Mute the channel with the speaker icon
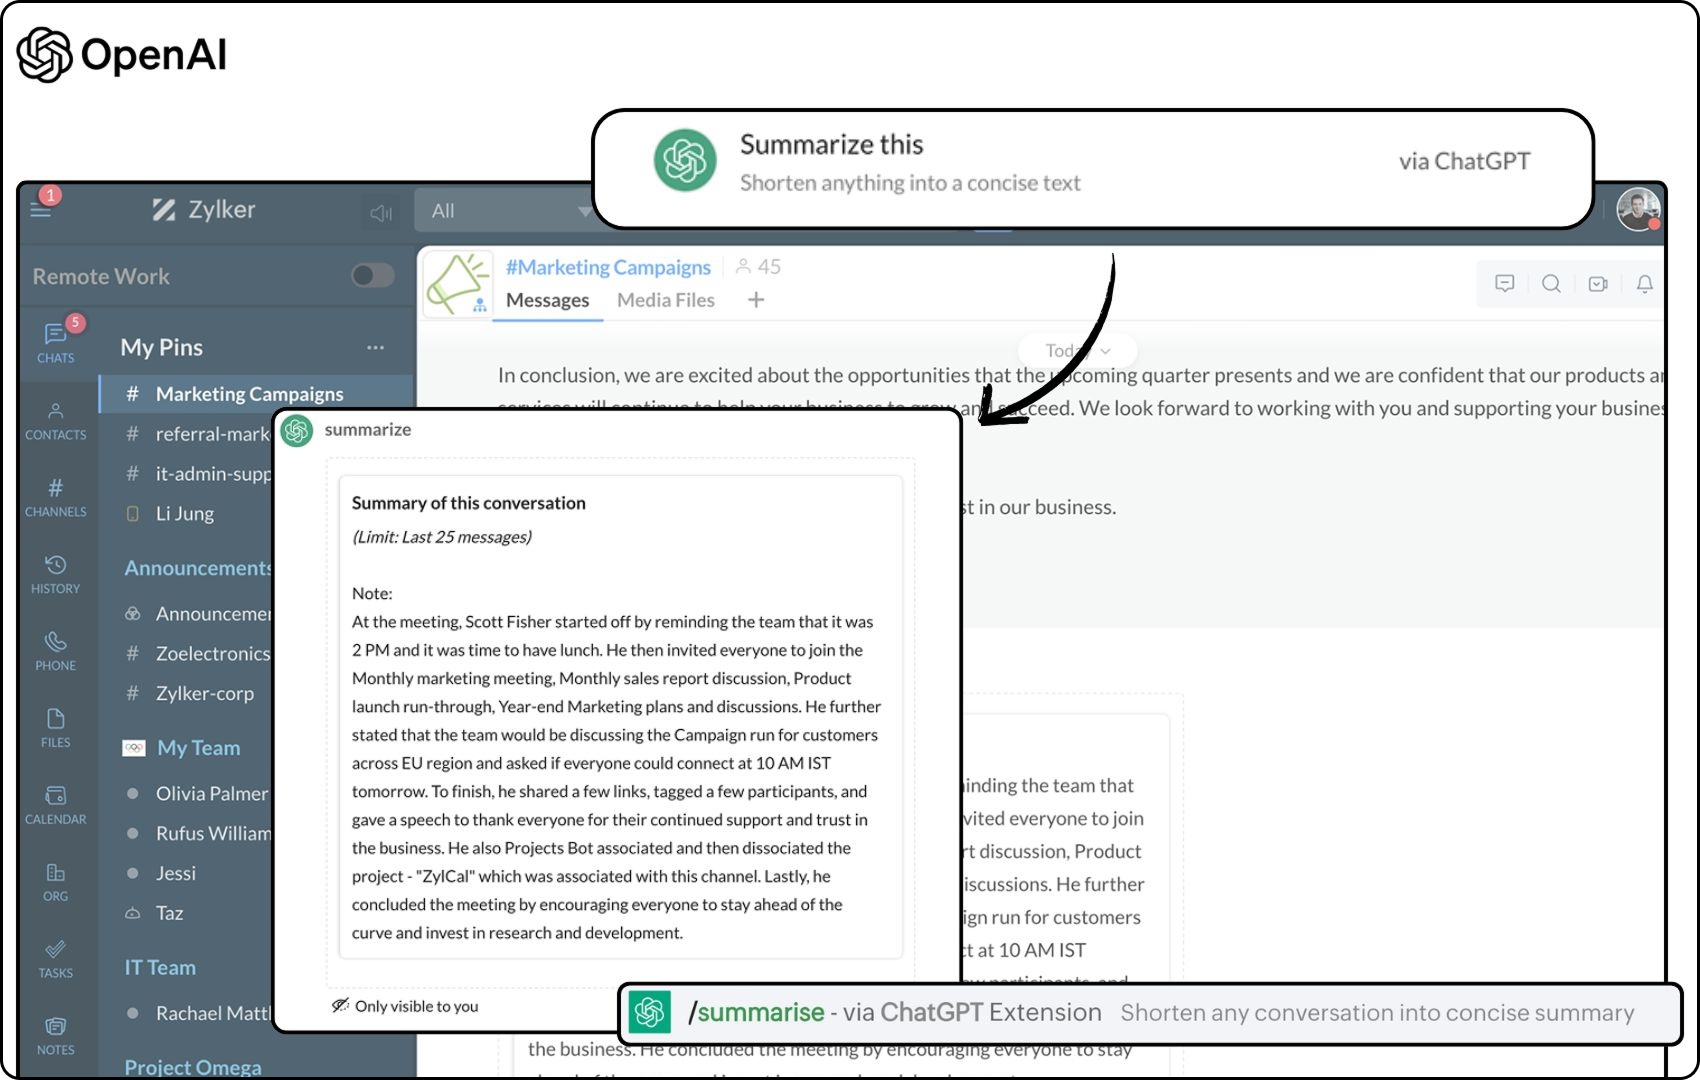This screenshot has width=1700, height=1080. 381,211
